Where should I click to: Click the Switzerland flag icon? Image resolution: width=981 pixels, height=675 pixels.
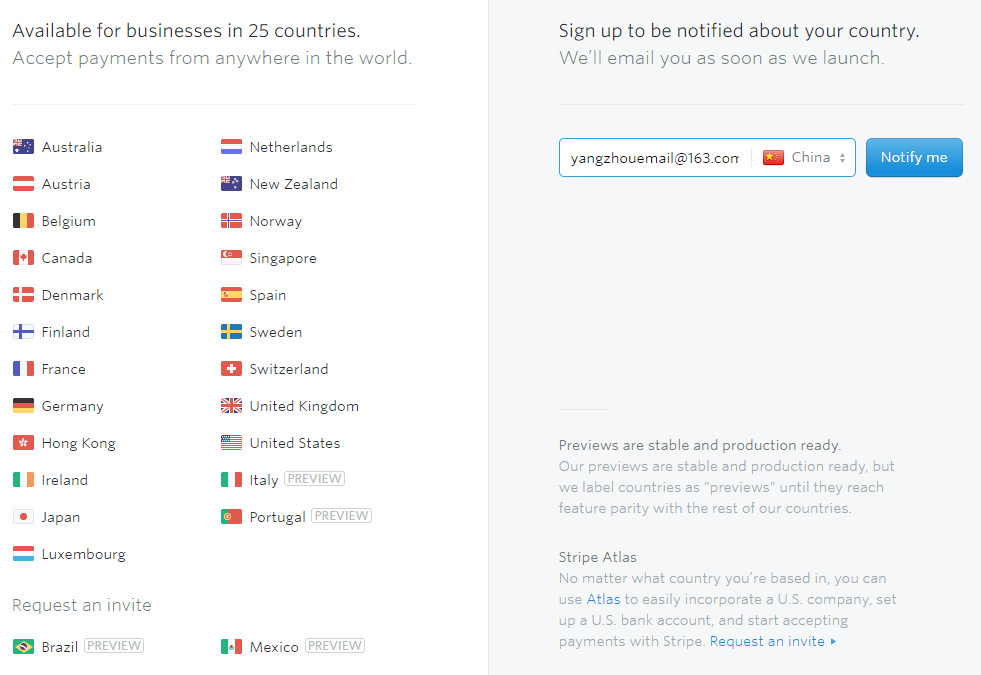point(231,369)
